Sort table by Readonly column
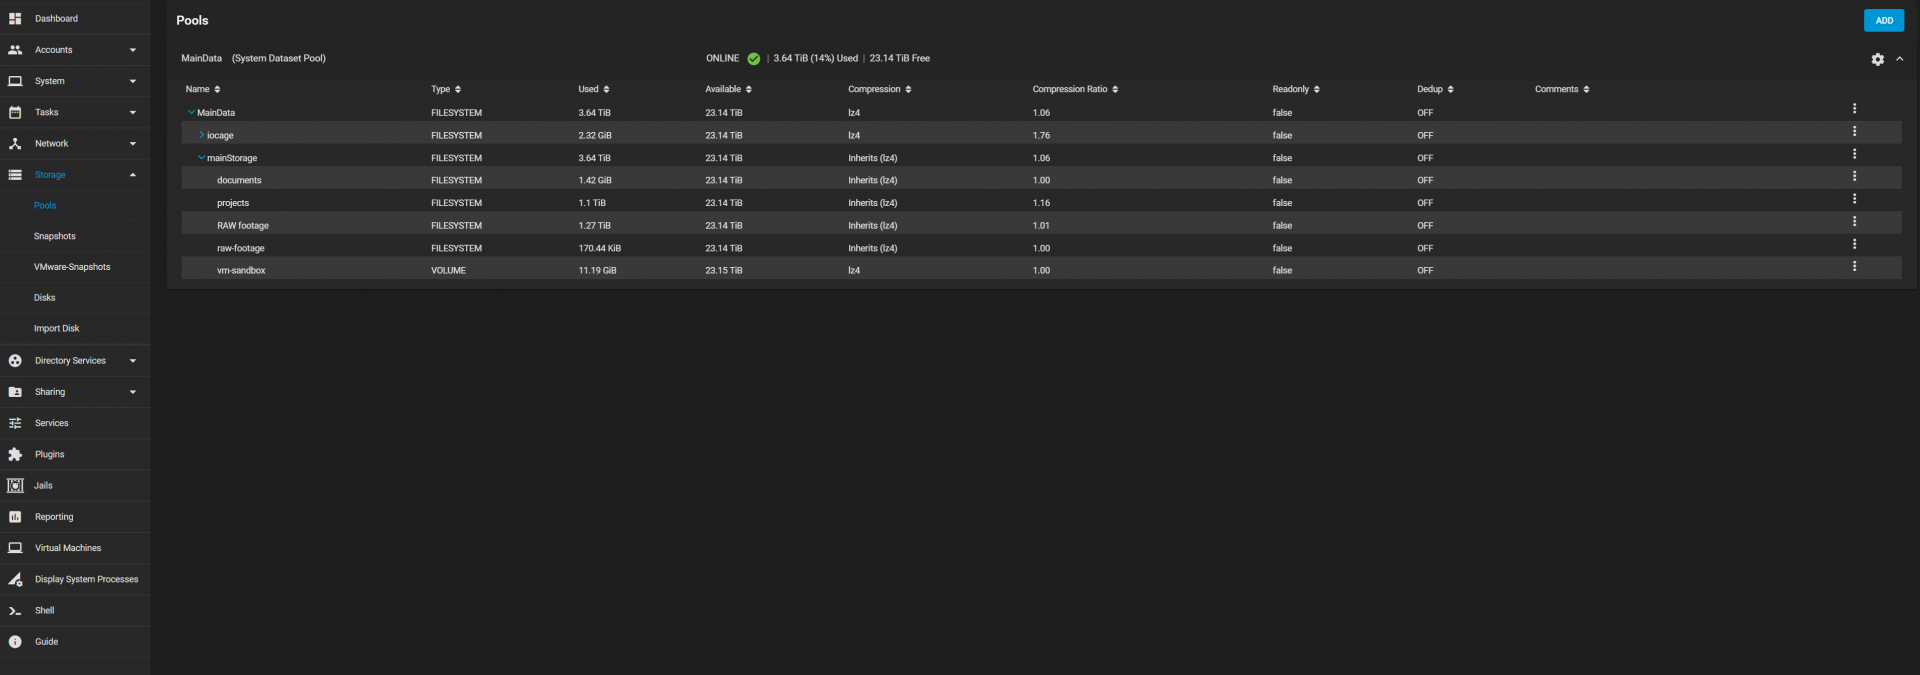 point(1296,89)
